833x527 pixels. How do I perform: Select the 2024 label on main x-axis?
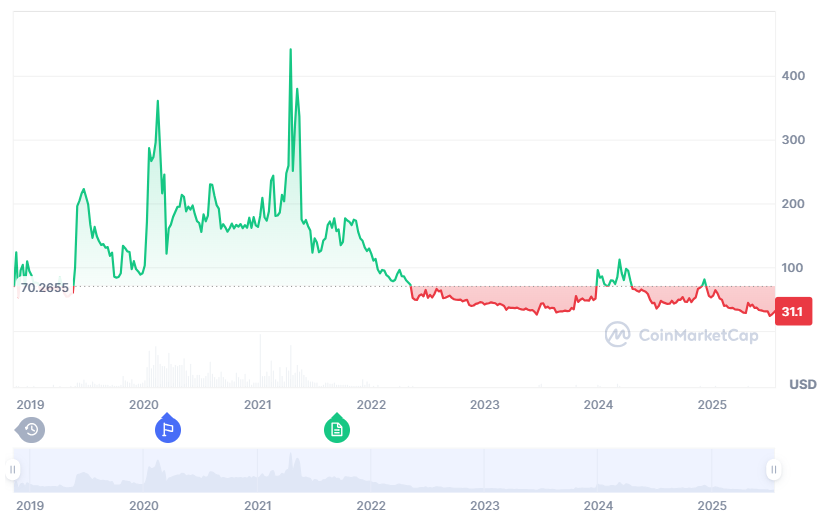pyautogui.click(x=598, y=404)
